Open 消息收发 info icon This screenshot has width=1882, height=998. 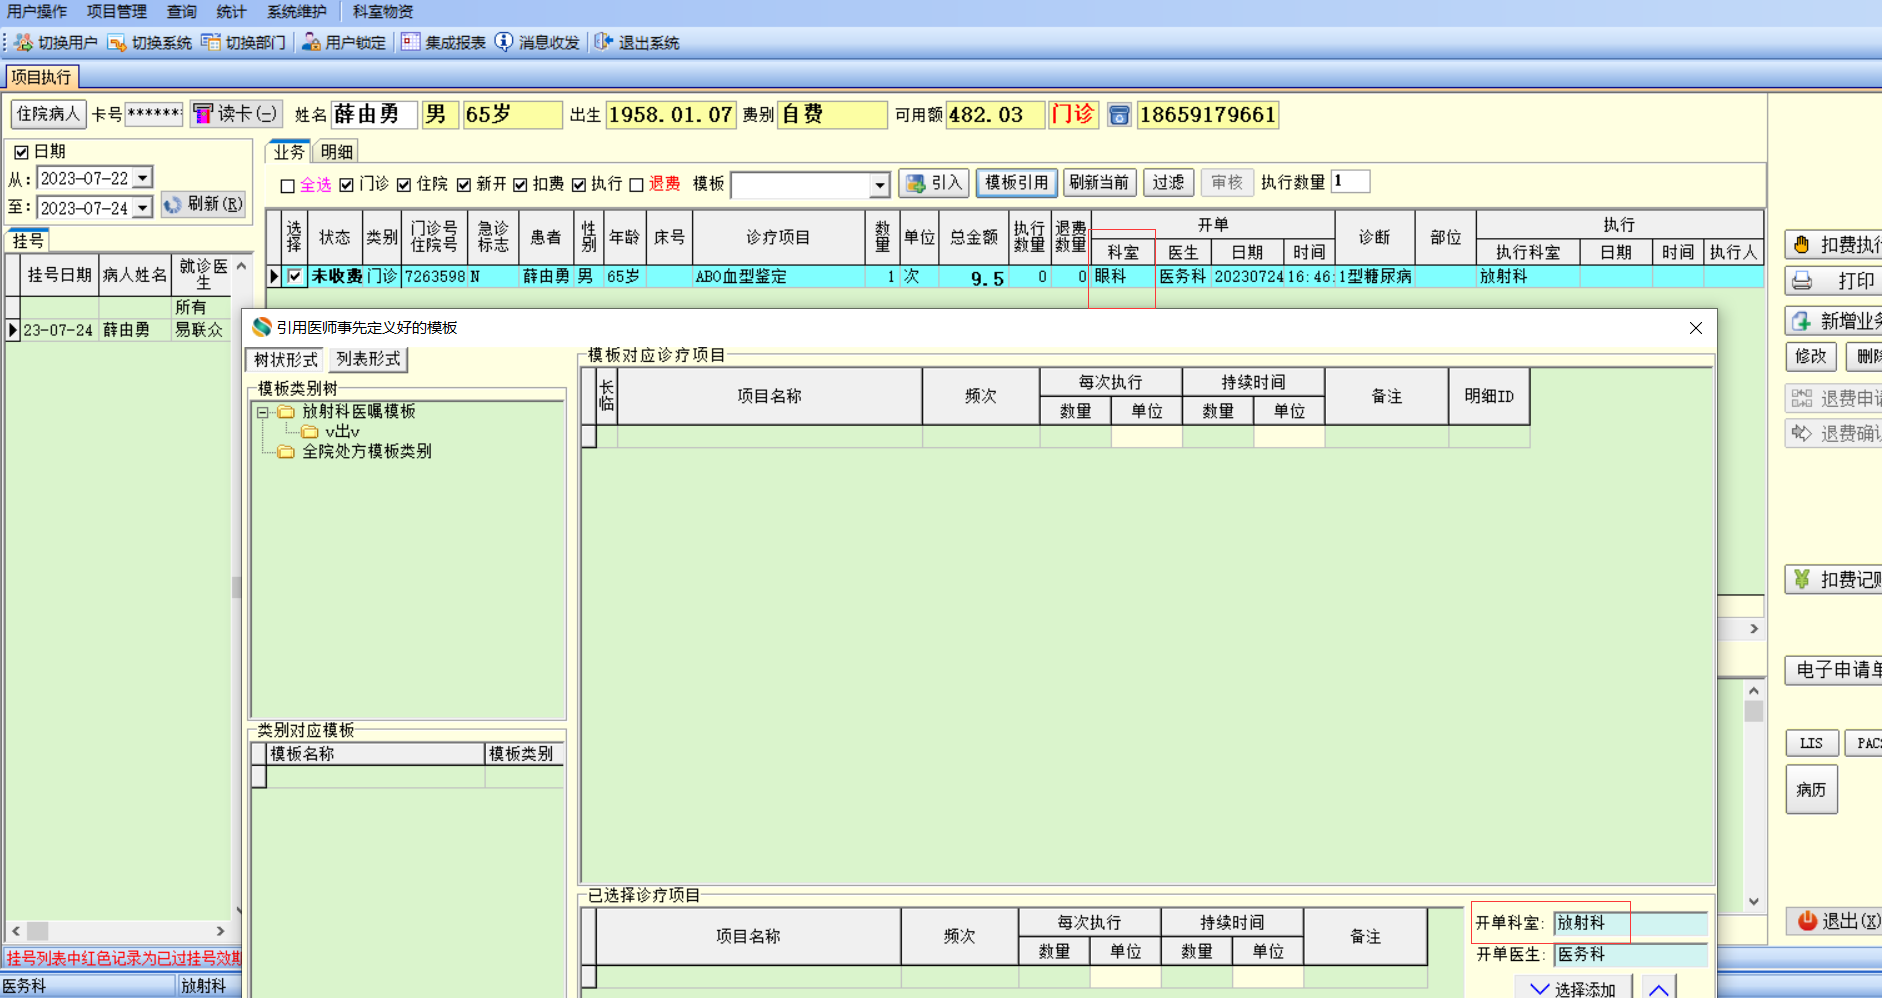(504, 42)
